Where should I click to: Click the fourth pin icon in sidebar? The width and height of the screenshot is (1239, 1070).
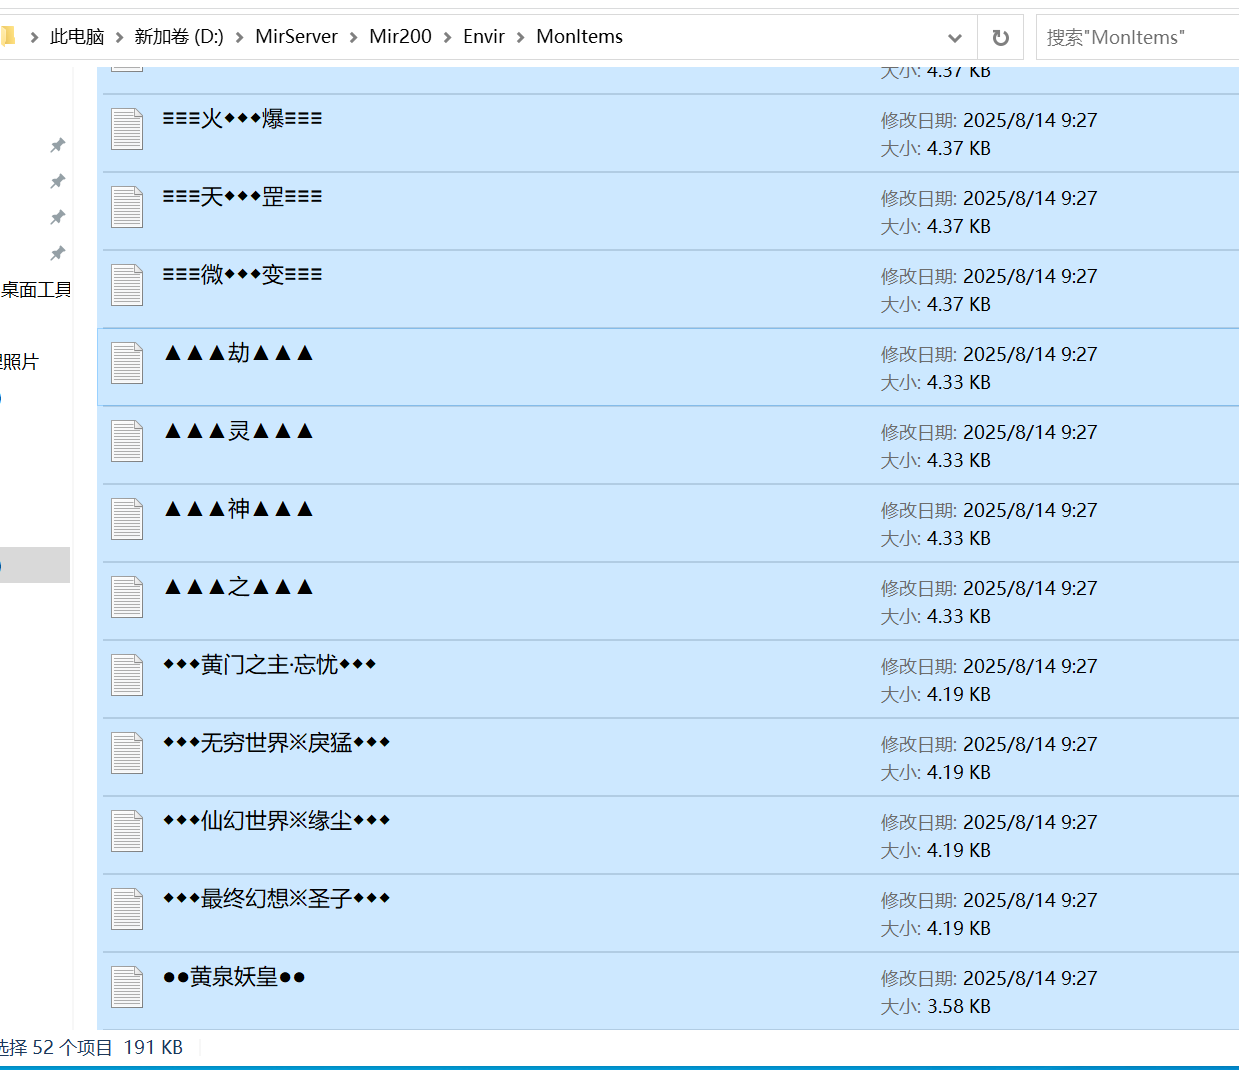click(58, 253)
